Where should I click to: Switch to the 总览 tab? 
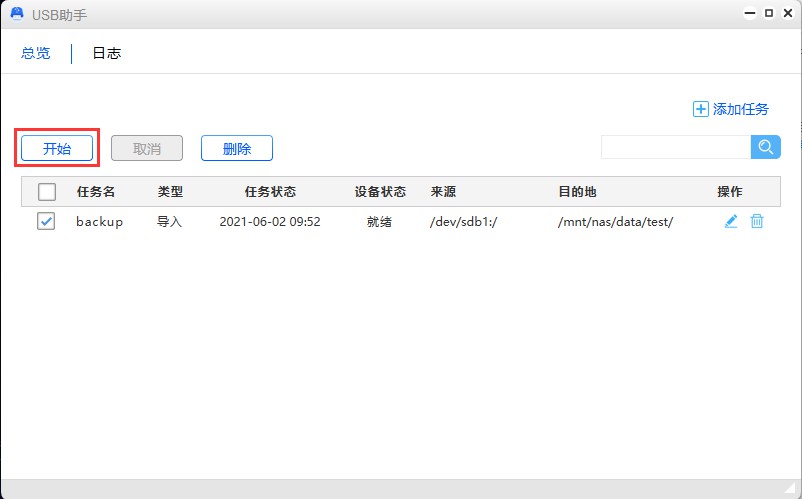[36, 54]
